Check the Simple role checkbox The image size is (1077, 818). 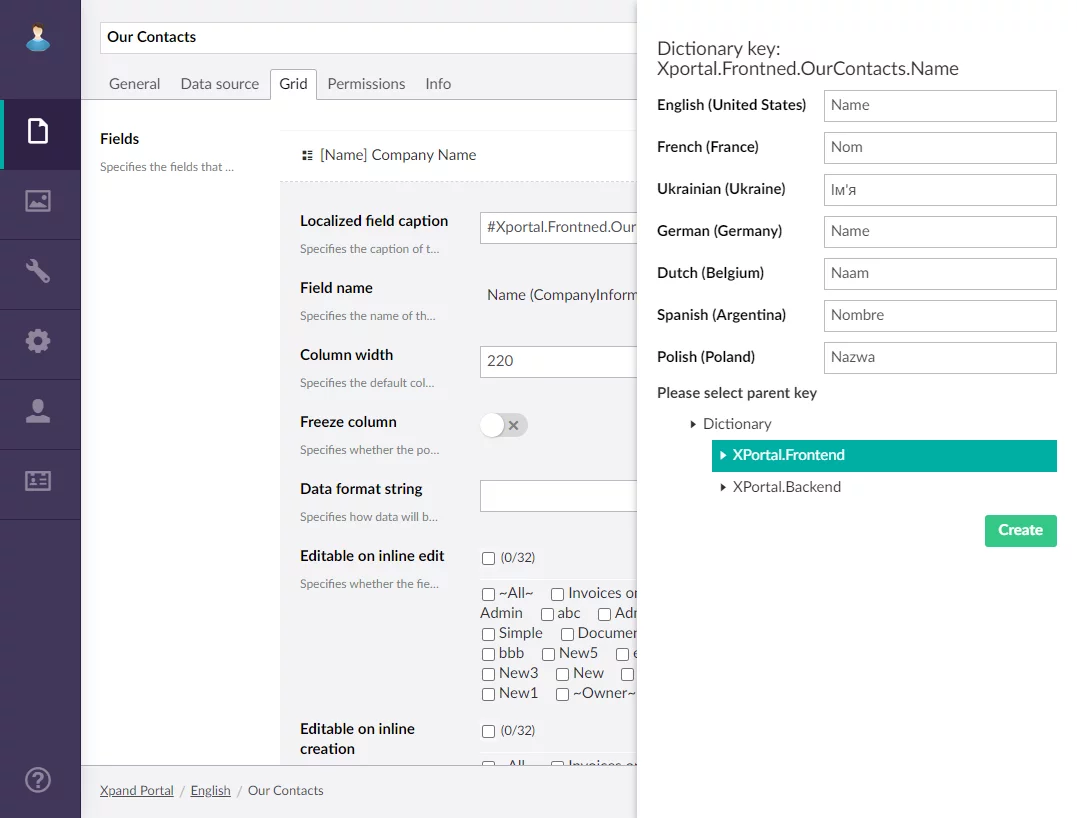pos(488,634)
